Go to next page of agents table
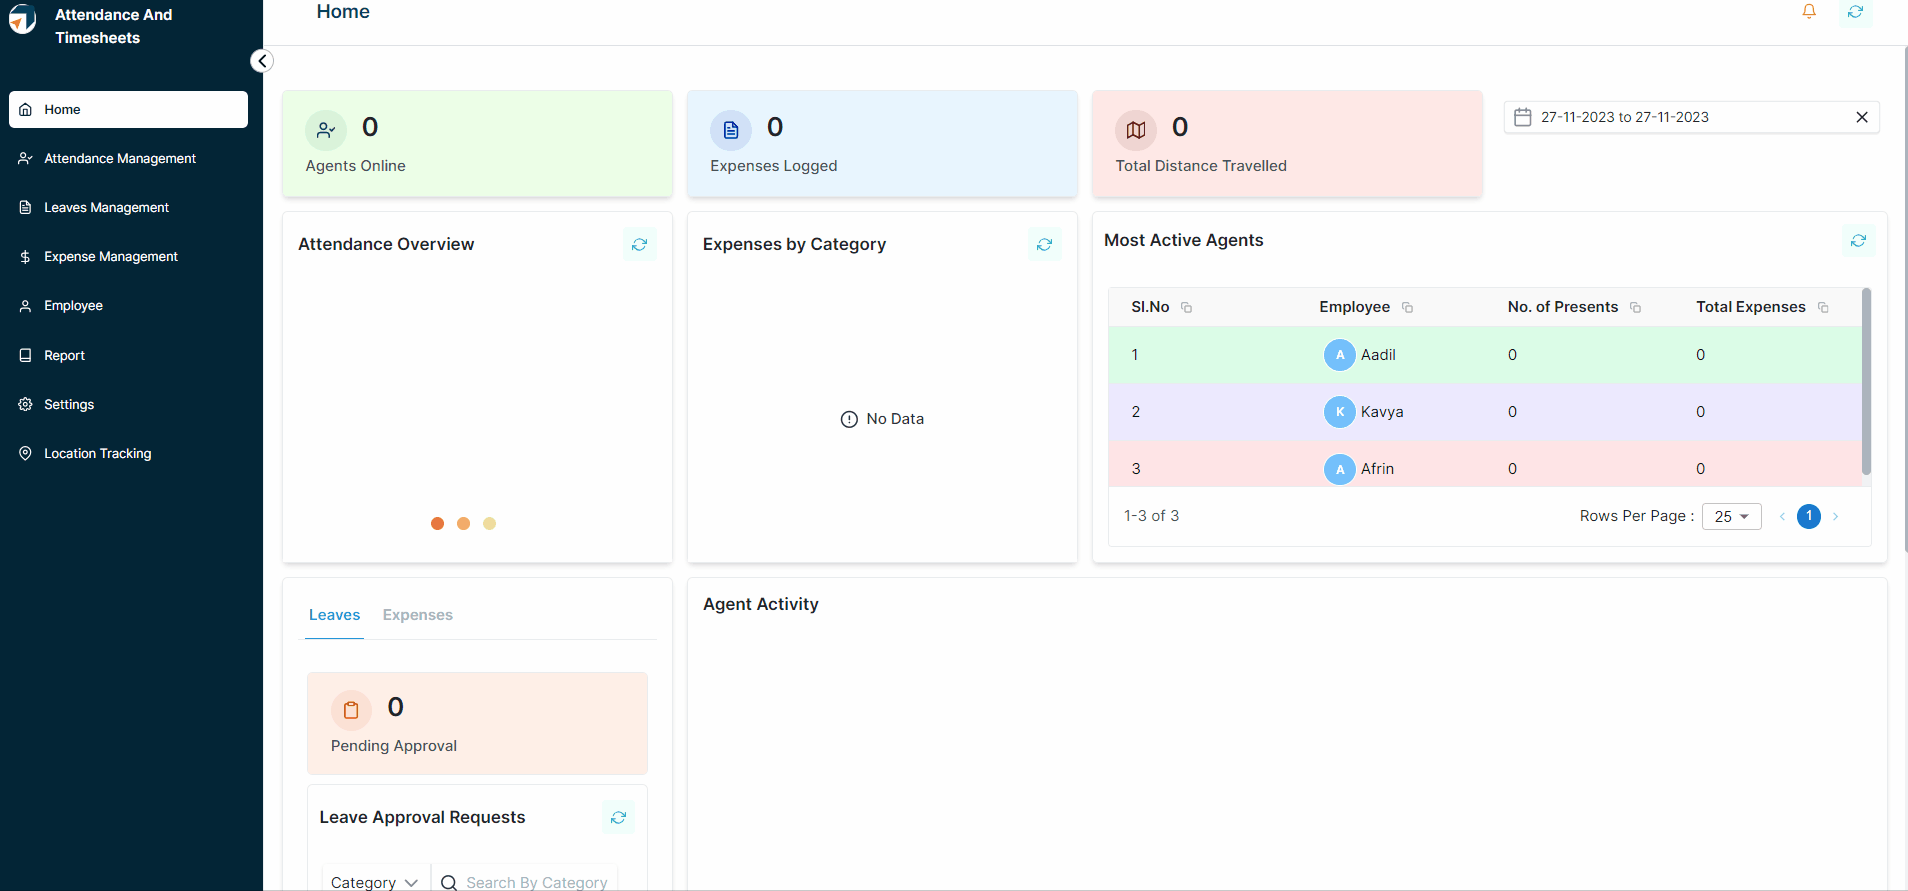The image size is (1908, 891). (x=1836, y=517)
